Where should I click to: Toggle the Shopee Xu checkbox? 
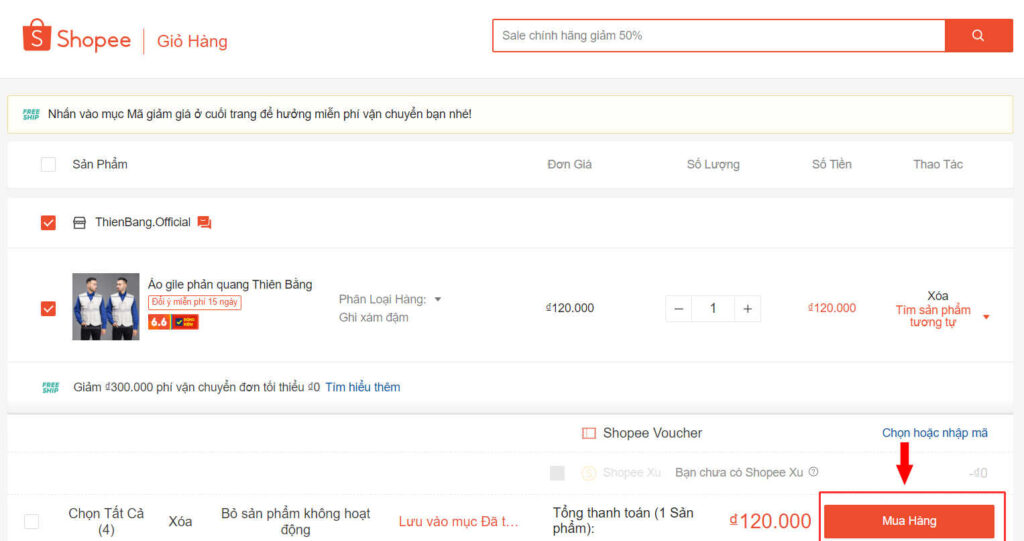coord(557,472)
